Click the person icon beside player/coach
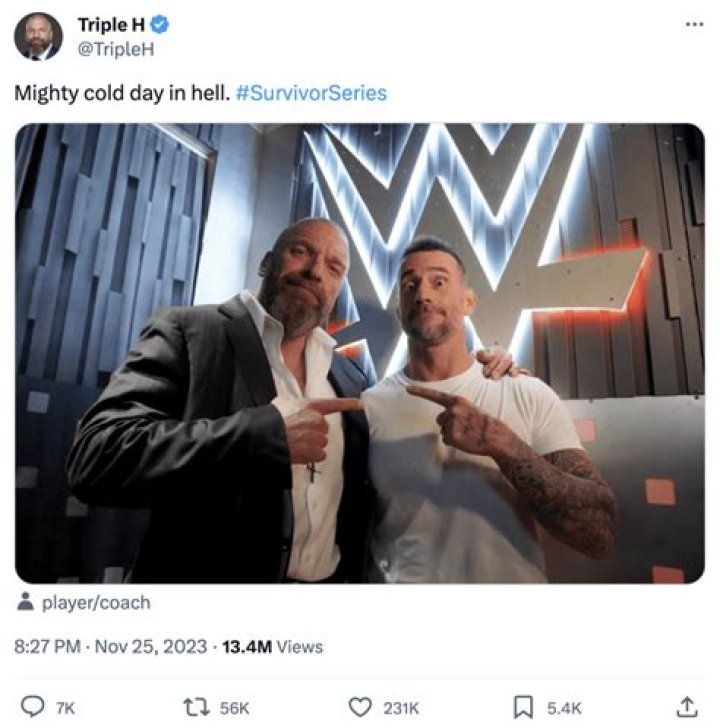The width and height of the screenshot is (720, 728). click(x=27, y=603)
